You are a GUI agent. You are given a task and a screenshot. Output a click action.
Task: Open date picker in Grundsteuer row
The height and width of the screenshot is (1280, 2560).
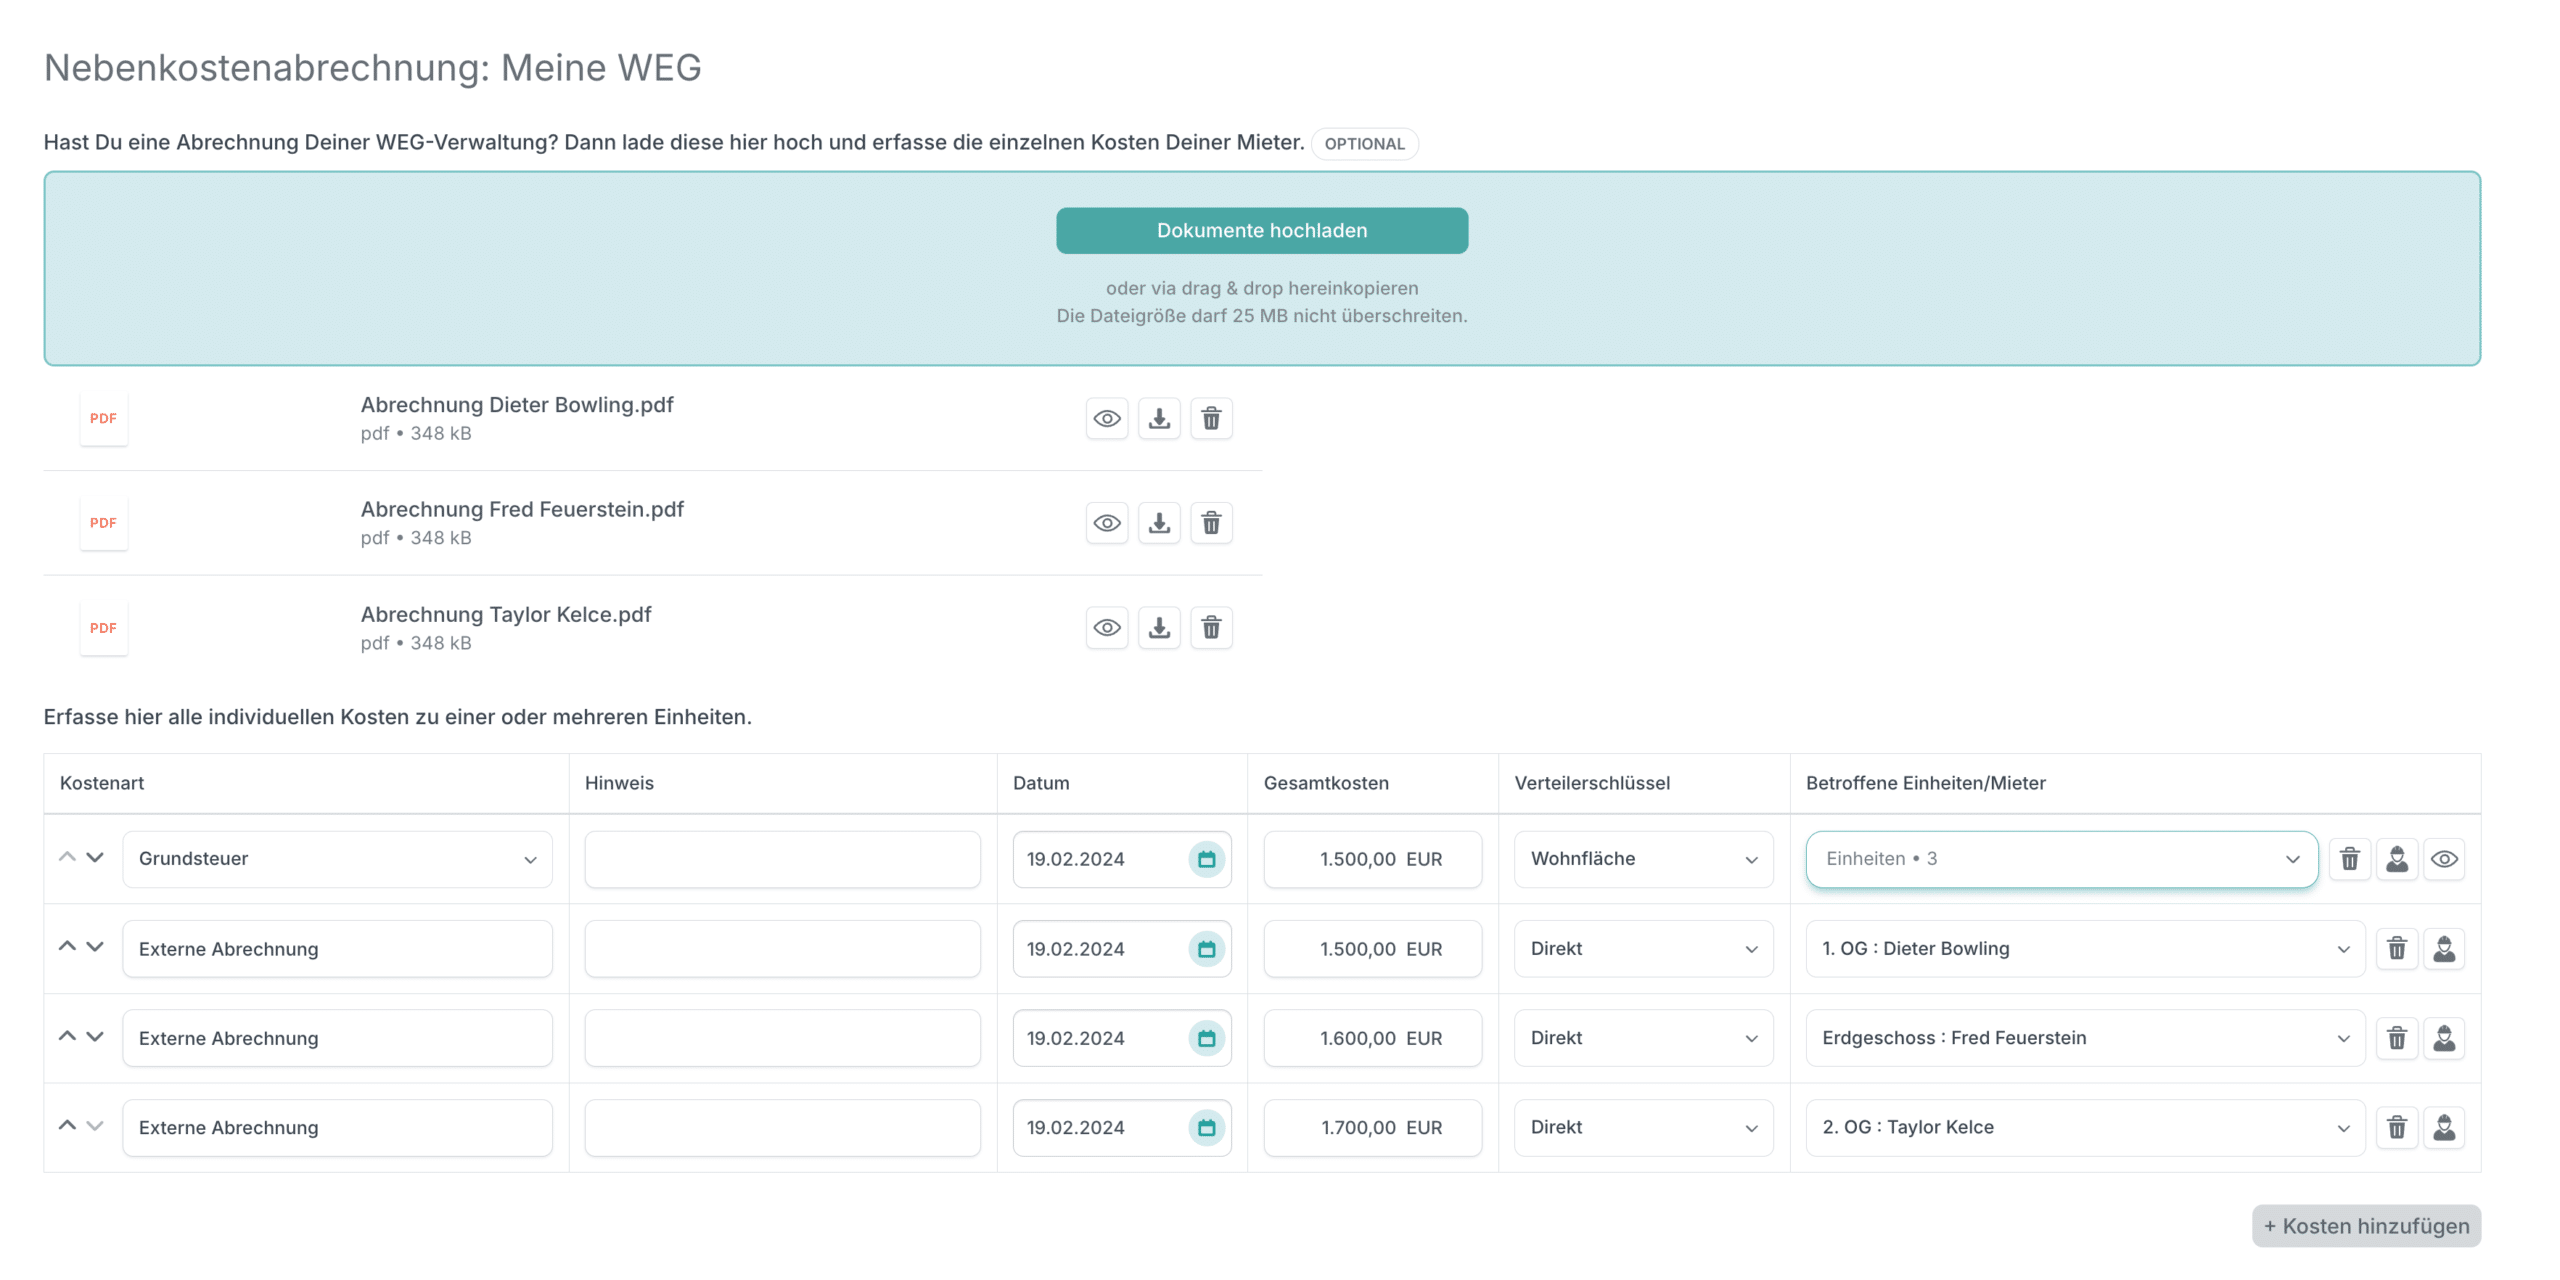point(1206,859)
